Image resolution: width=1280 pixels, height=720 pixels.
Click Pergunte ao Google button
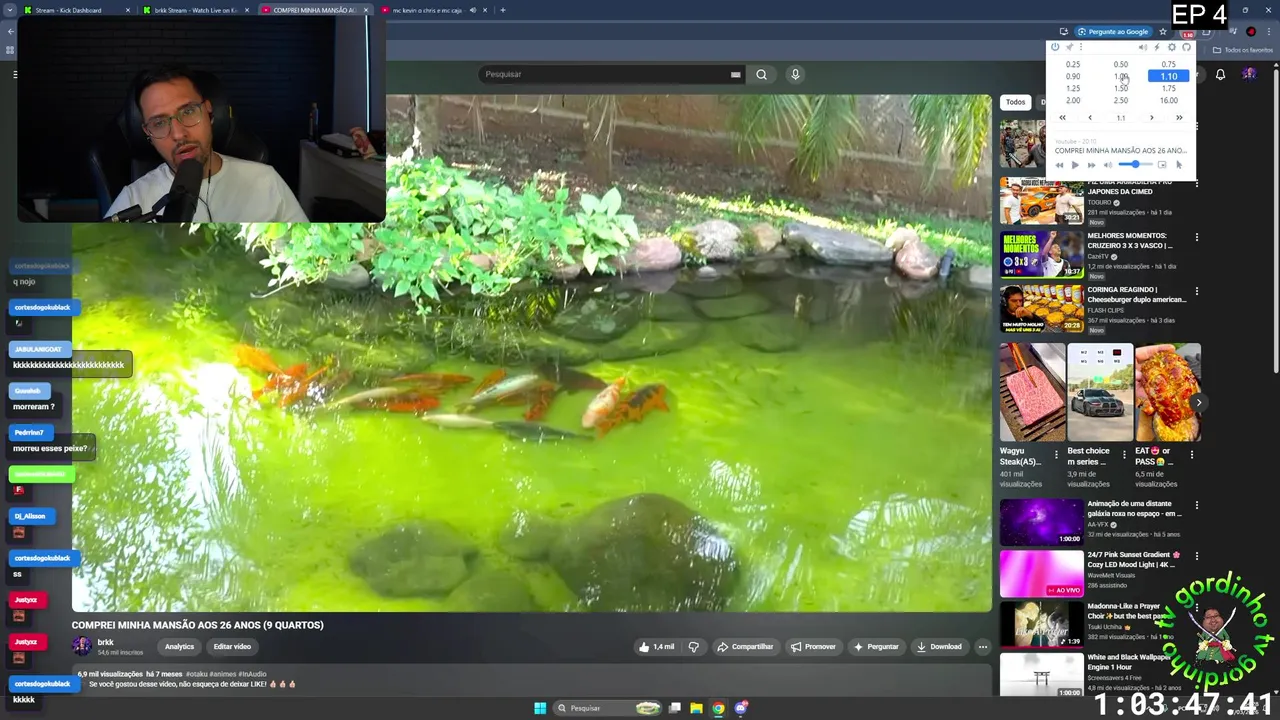click(1113, 32)
